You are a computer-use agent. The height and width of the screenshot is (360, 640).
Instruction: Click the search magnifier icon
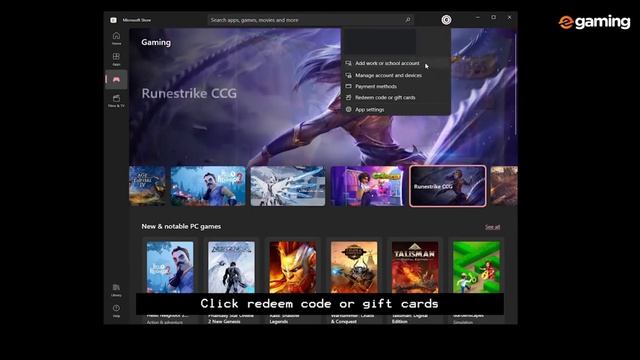(407, 20)
